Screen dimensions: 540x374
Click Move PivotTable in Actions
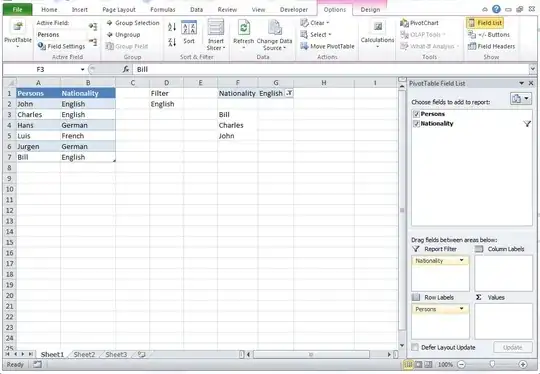click(327, 46)
